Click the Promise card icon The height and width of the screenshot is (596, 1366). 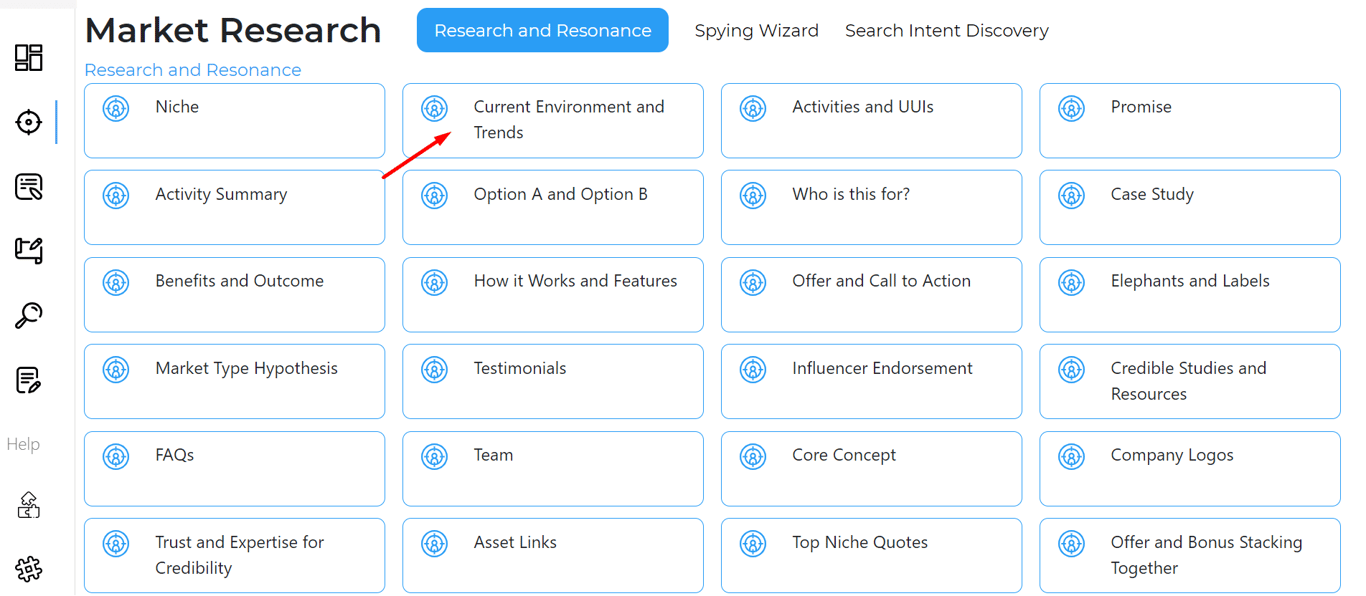point(1072,108)
